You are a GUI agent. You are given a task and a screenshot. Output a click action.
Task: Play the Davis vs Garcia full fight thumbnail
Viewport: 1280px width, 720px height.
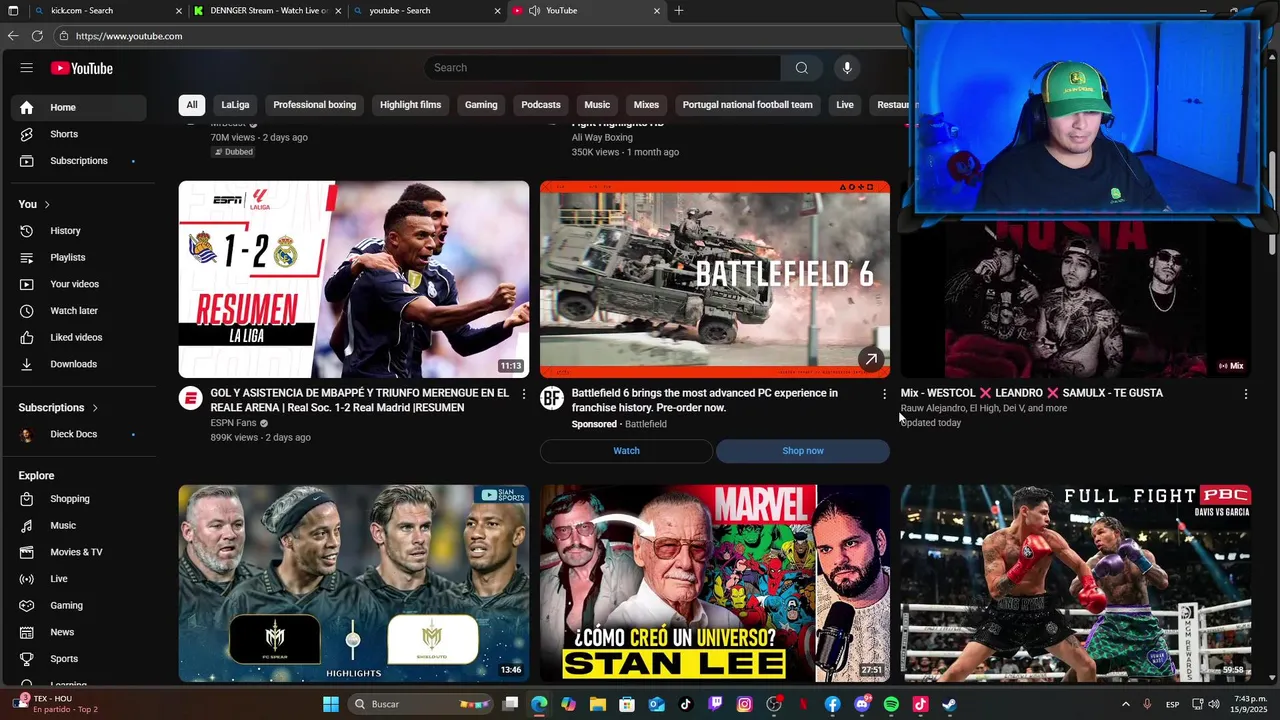coord(1076,583)
